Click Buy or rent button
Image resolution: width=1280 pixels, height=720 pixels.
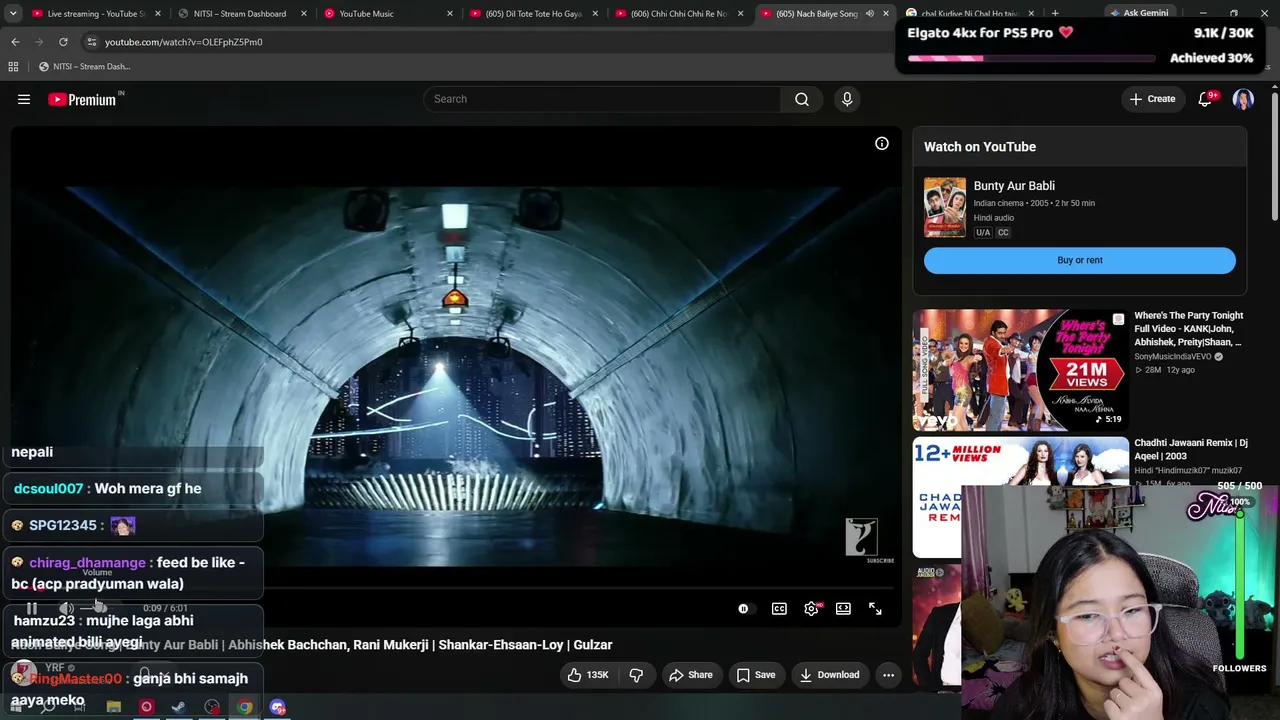[1080, 260]
